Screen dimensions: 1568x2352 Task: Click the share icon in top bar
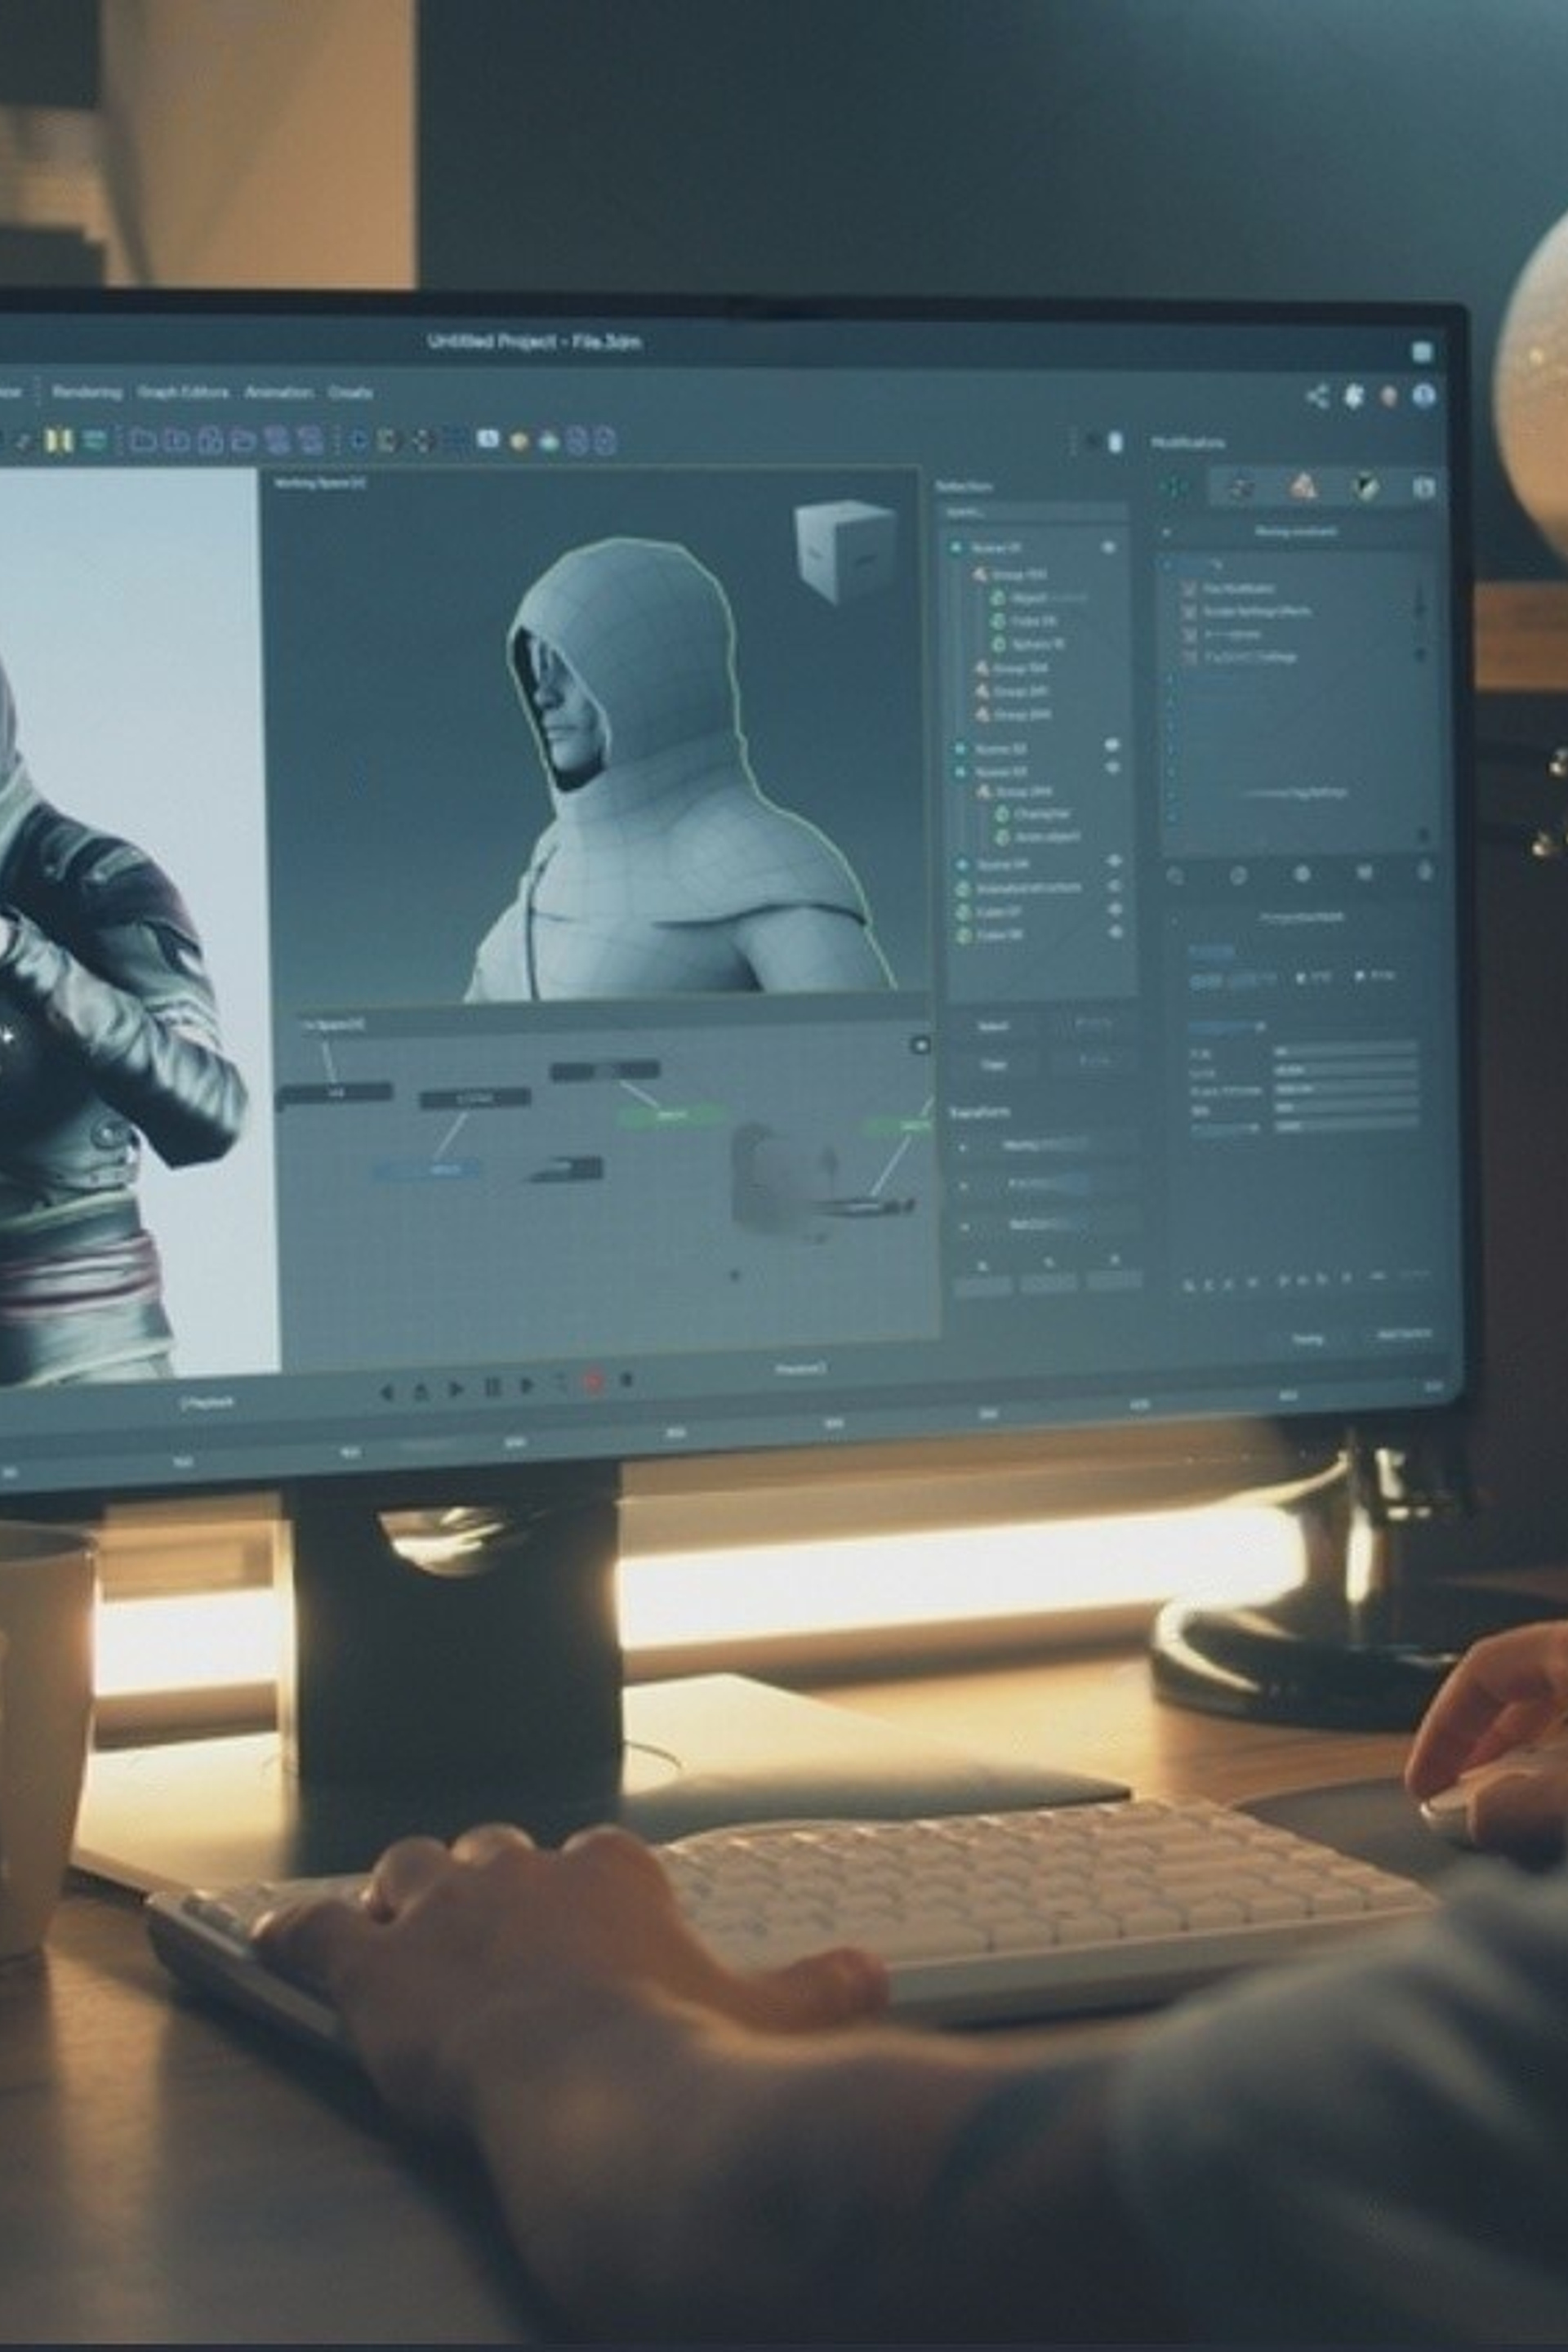tap(1317, 396)
